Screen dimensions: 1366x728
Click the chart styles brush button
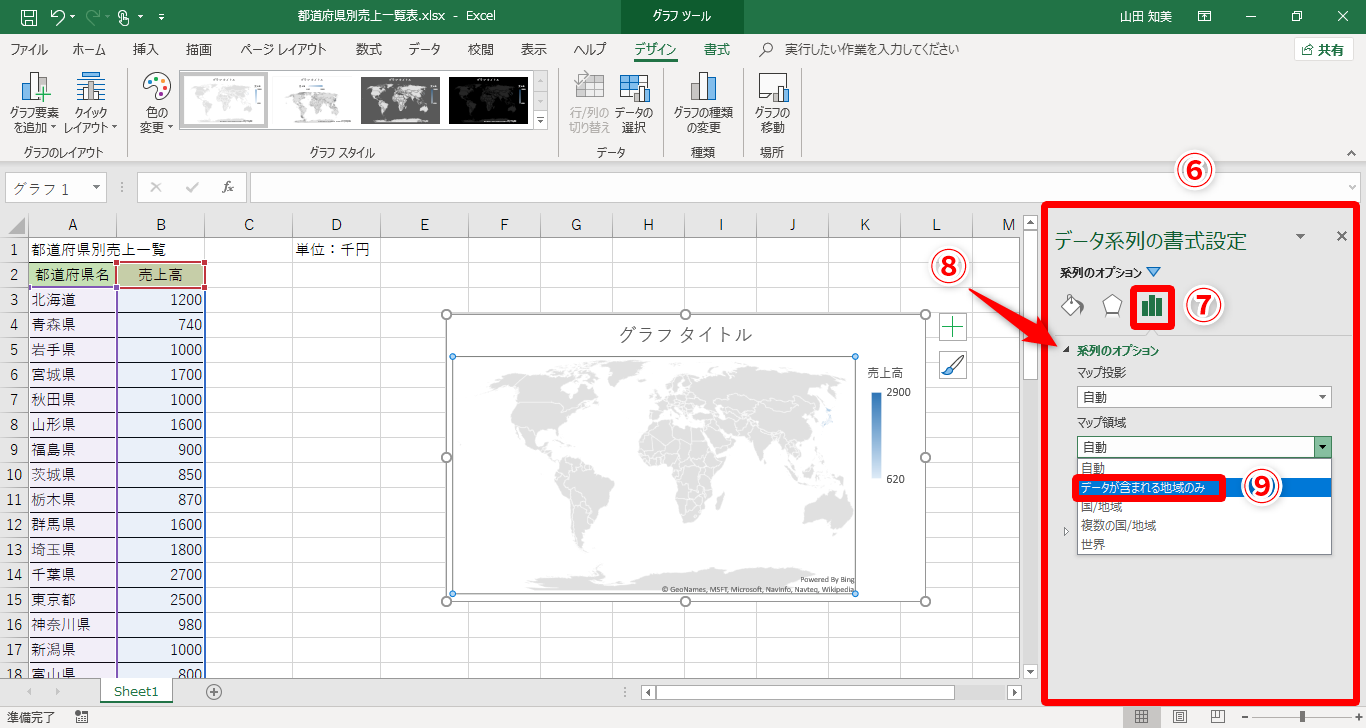coord(953,365)
